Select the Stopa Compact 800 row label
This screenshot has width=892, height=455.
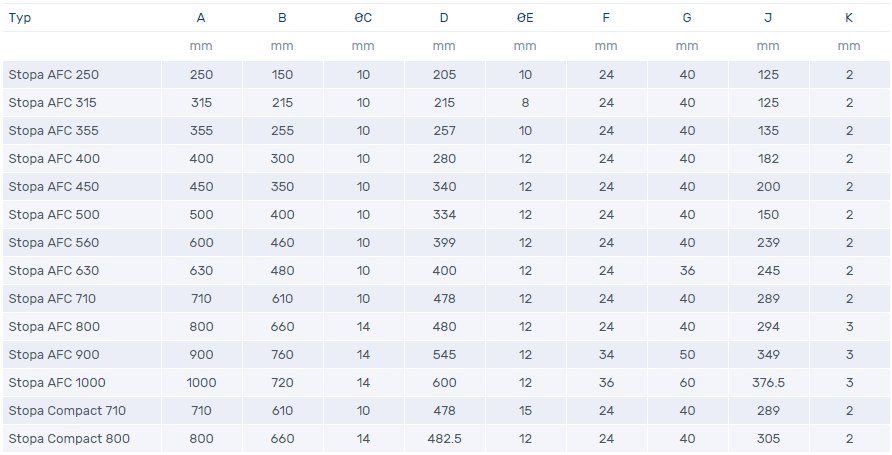coord(69,438)
